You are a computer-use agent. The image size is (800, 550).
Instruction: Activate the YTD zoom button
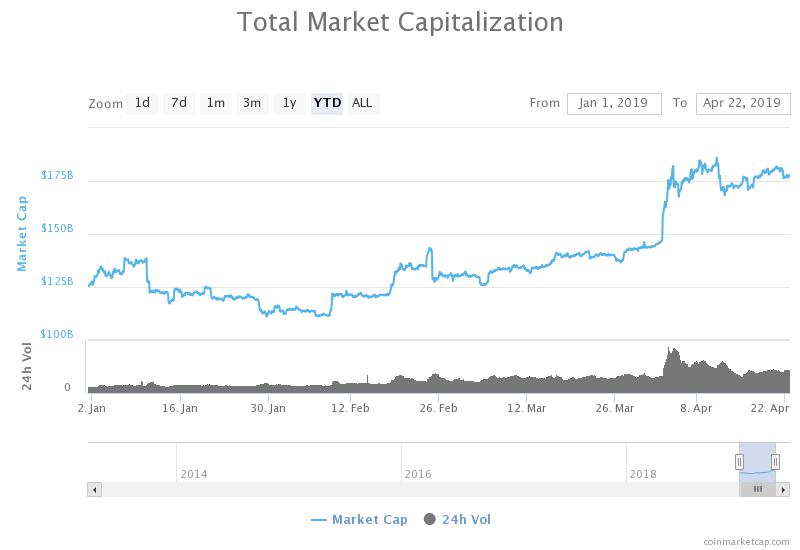tap(327, 103)
